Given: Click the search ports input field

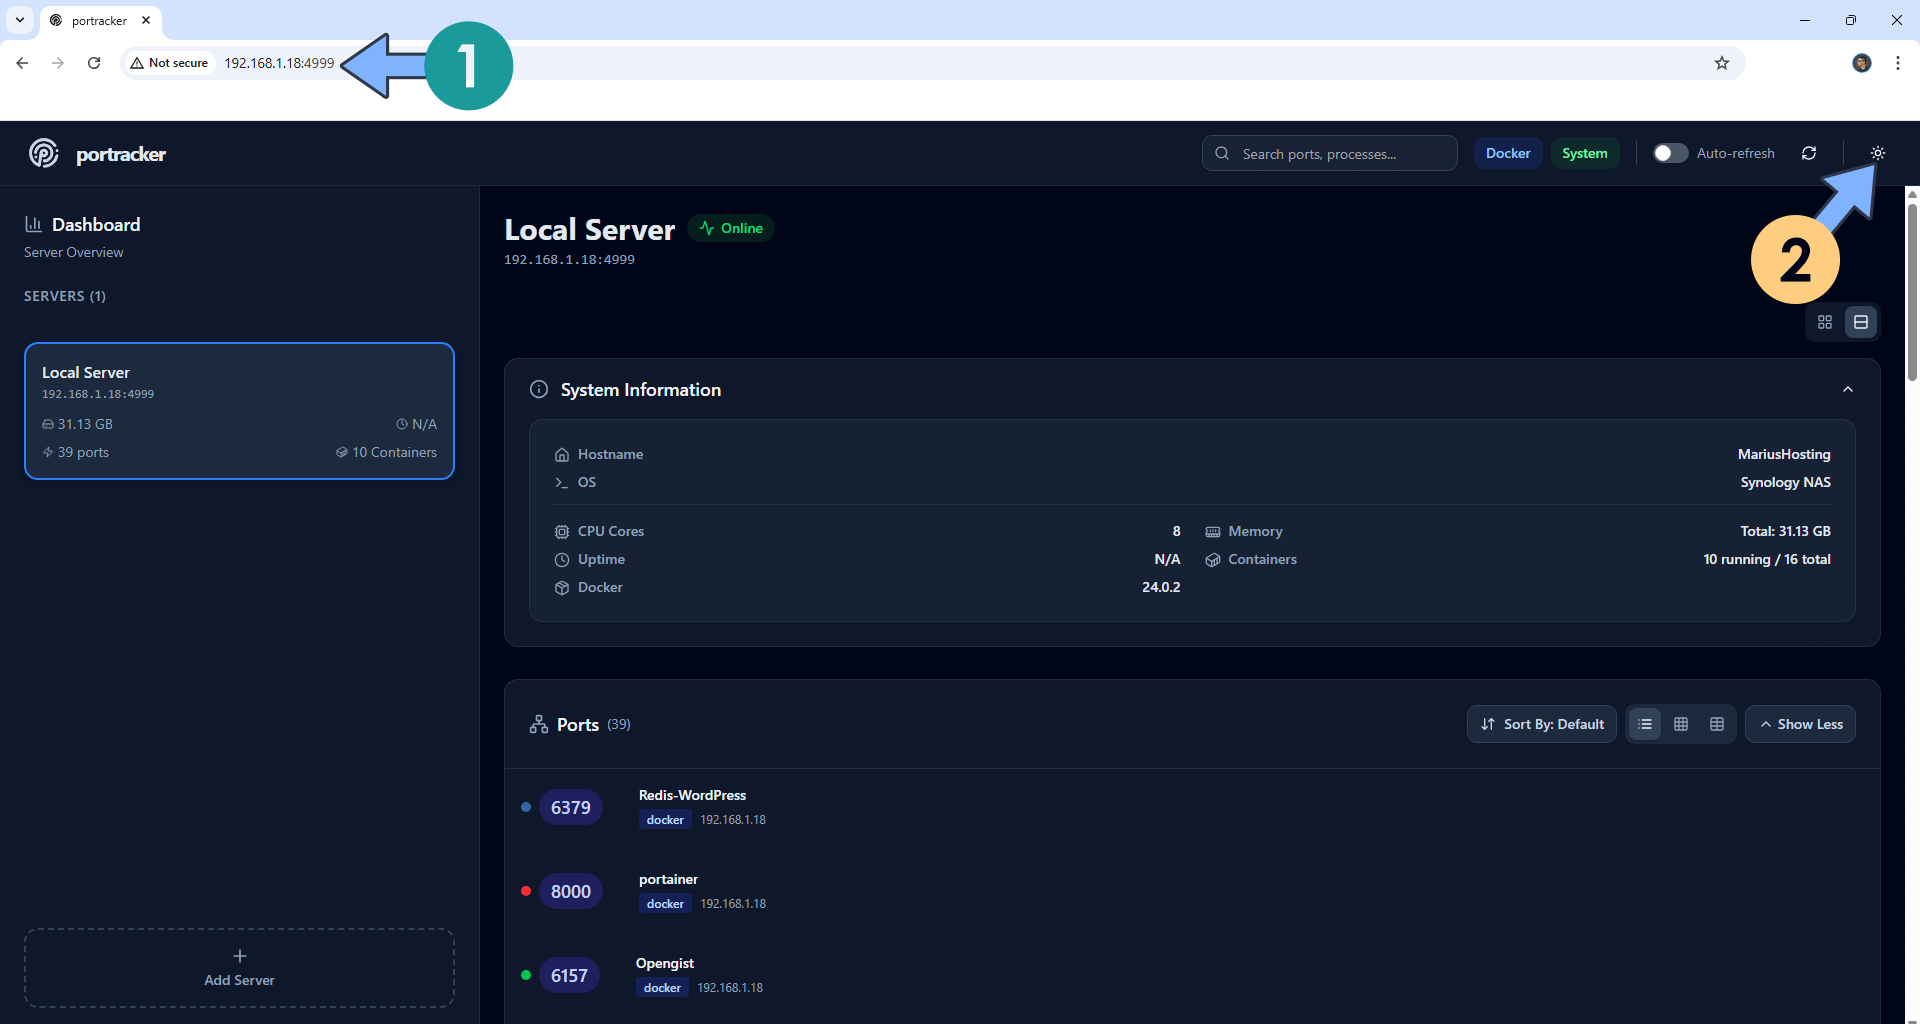Looking at the screenshot, I should coord(1329,153).
